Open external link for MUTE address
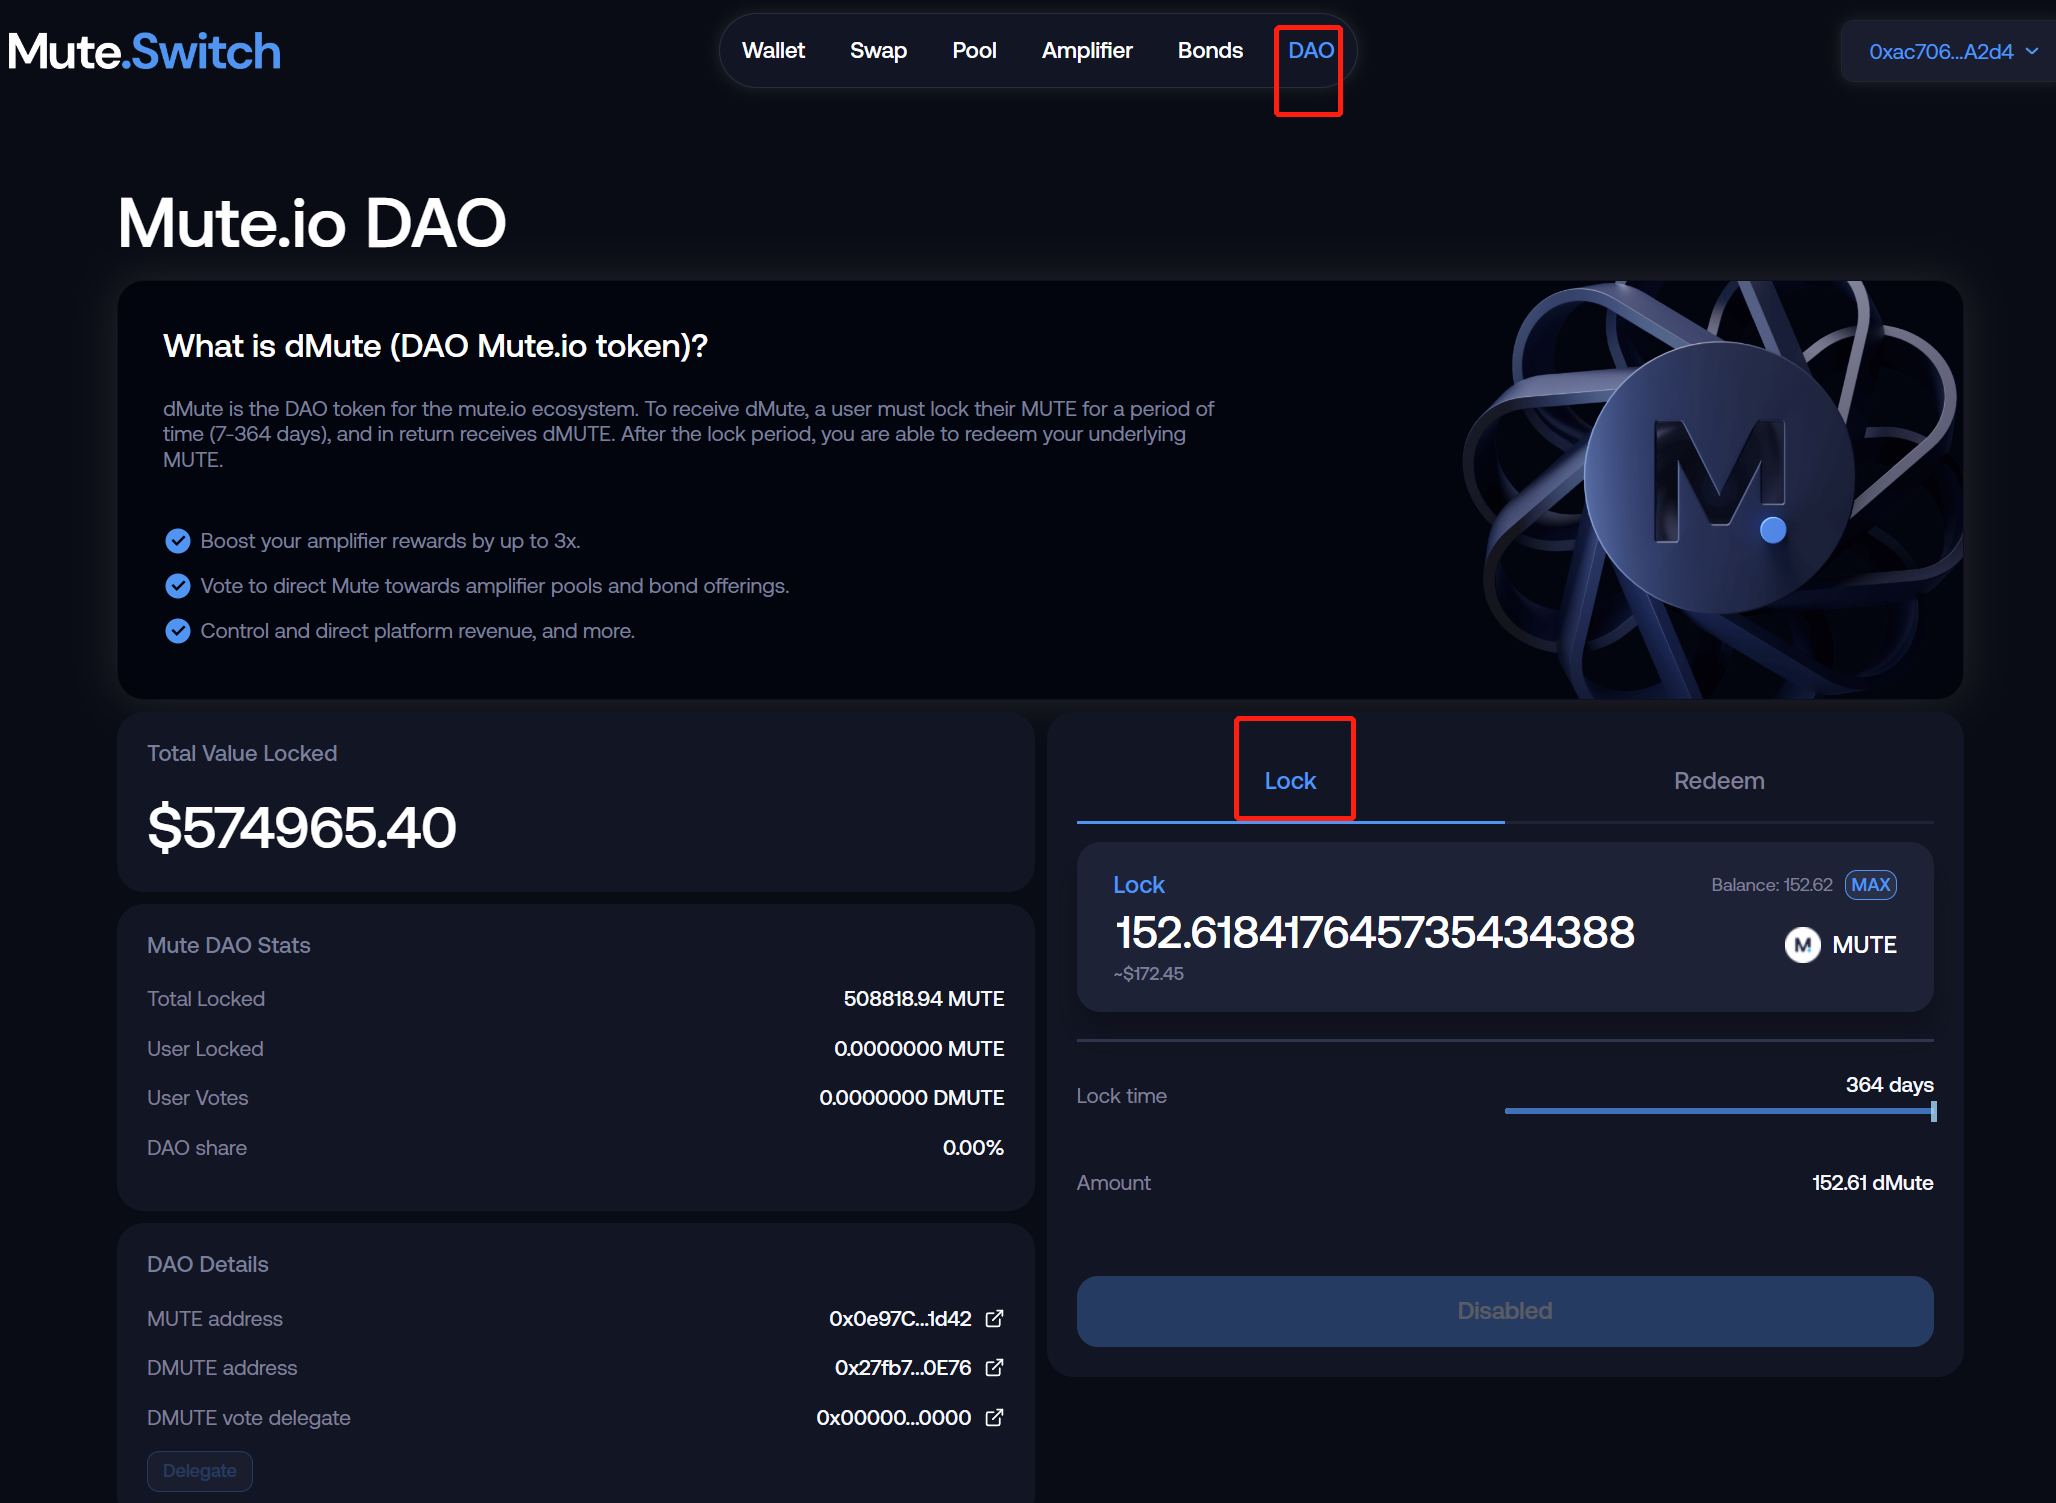Viewport: 2056px width, 1503px height. click(x=994, y=1318)
